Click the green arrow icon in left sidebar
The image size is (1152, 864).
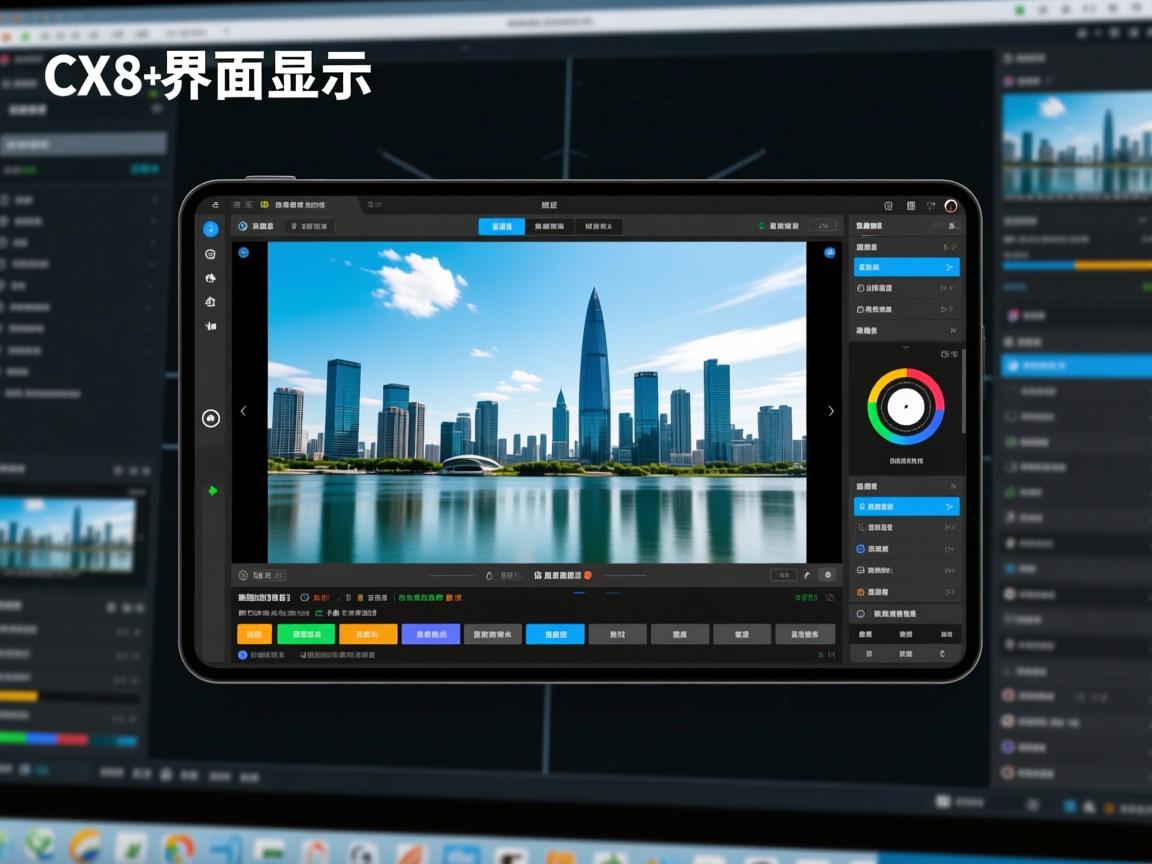211,491
